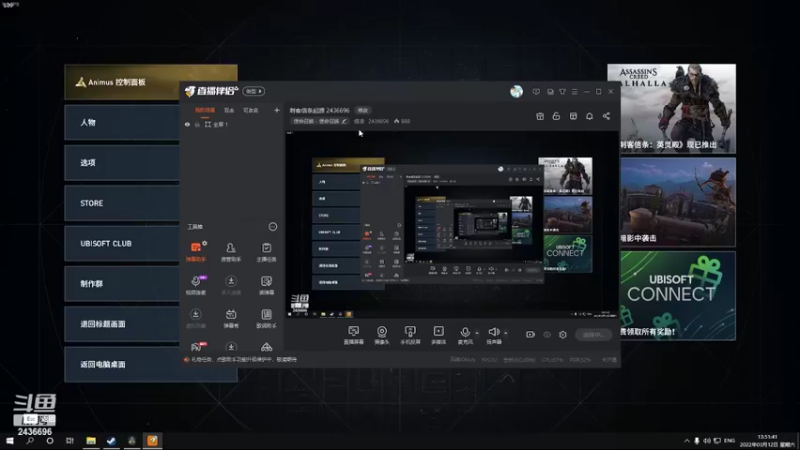
Task: Expand hidden system tray icons chevron
Action: tap(687, 440)
